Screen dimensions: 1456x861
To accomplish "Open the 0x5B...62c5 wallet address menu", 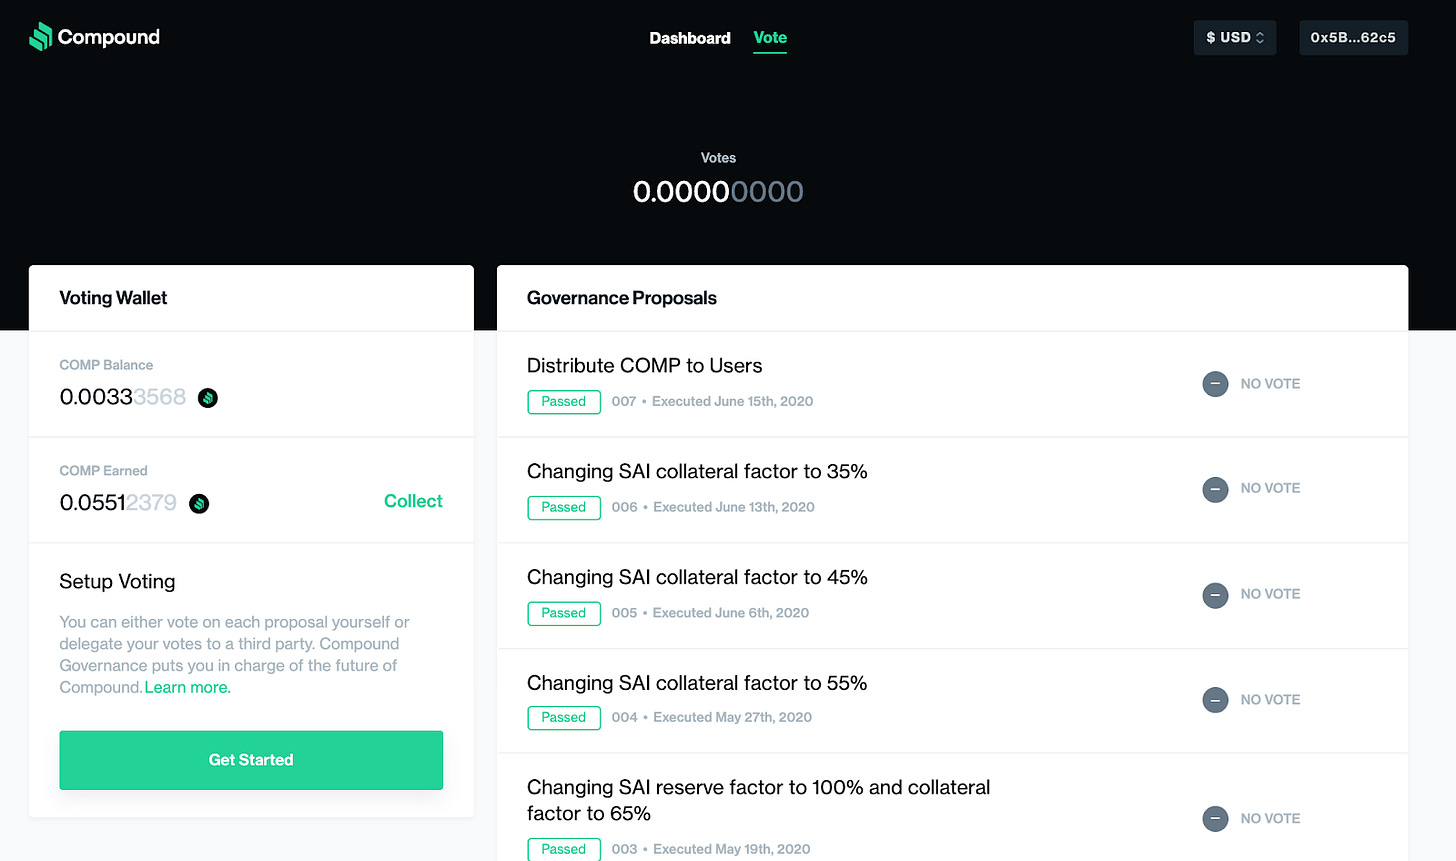I will coord(1353,38).
